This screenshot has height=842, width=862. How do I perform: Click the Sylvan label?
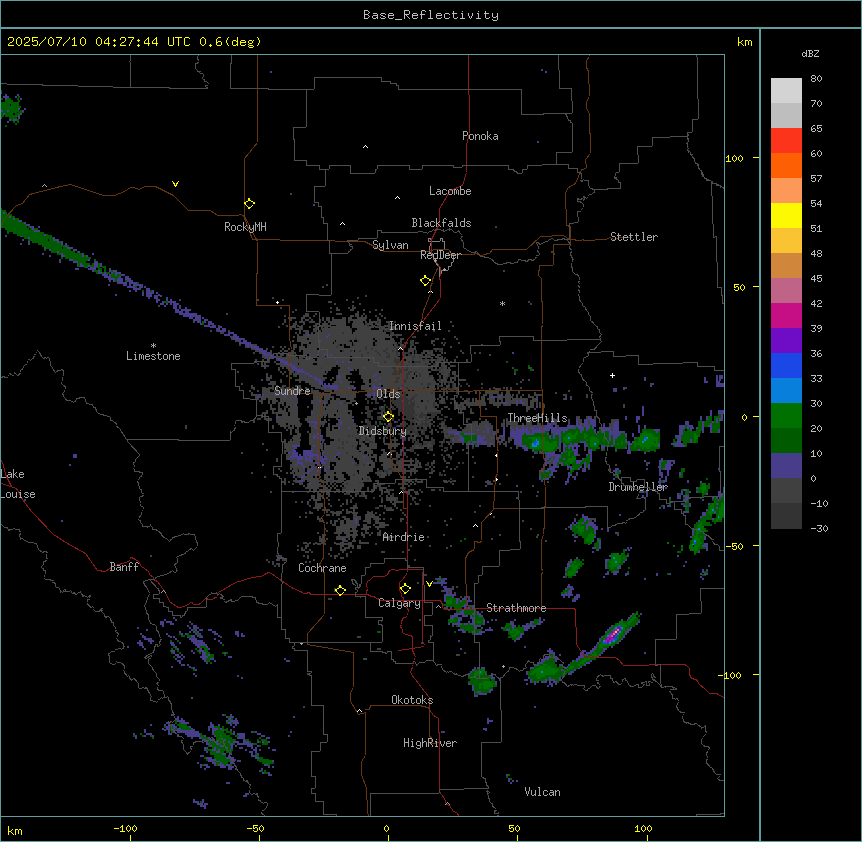click(x=390, y=245)
